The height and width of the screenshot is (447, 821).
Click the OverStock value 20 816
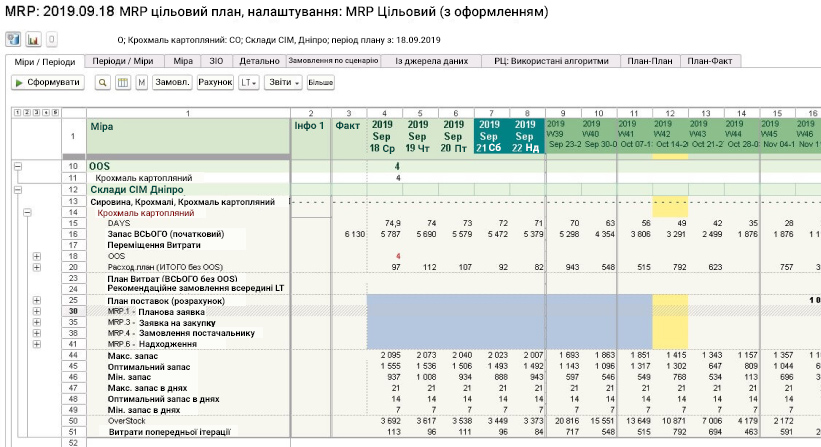pos(567,421)
